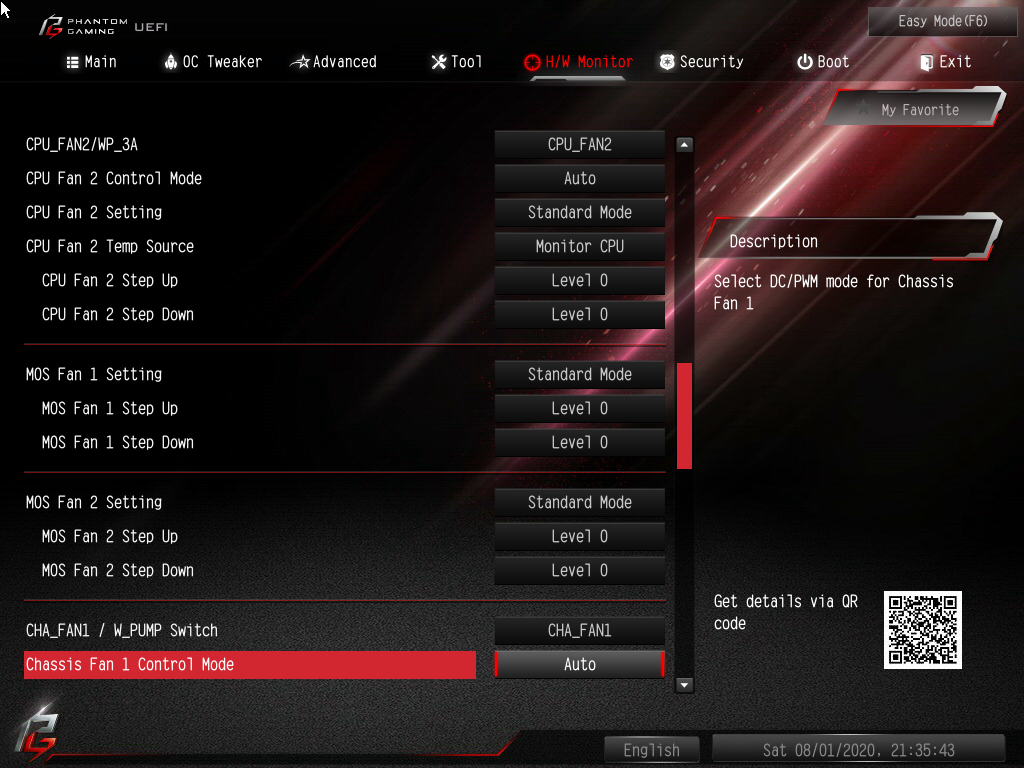Click the QR code image
The width and height of the screenshot is (1024, 768).
[x=923, y=630]
